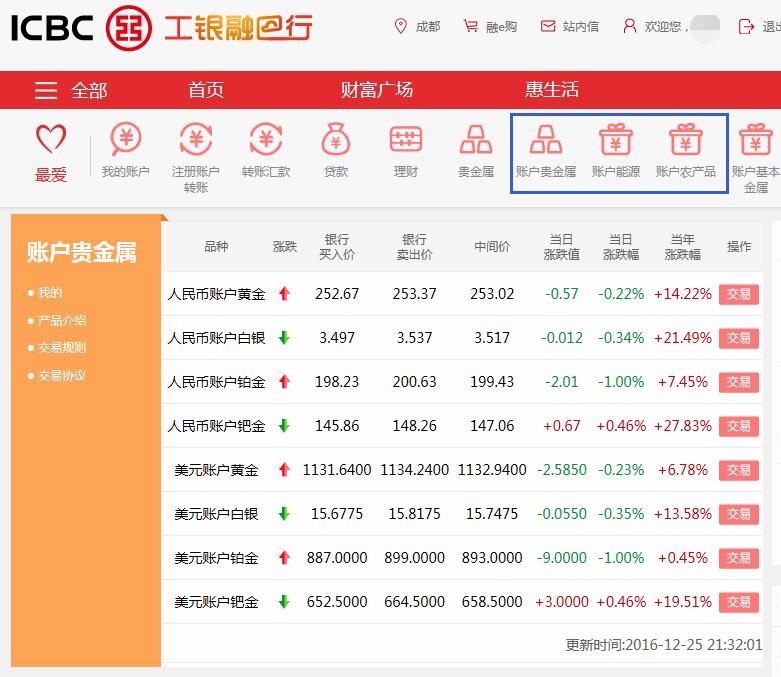This screenshot has width=781, height=677.
Task: Click the up arrow for 人民币账户铂金
Action: coord(284,382)
